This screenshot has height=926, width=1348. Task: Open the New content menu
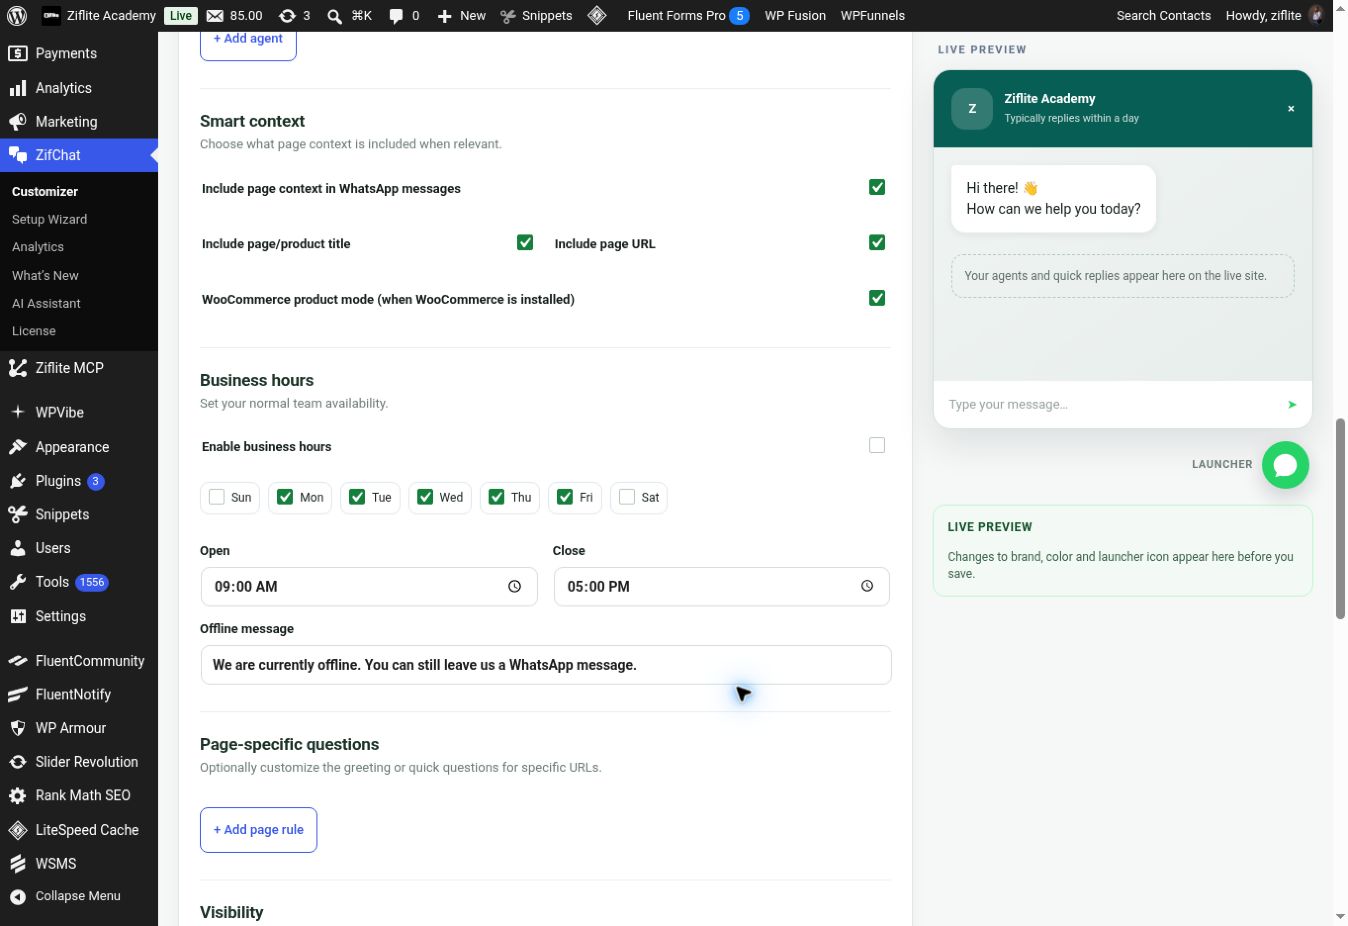coord(461,15)
